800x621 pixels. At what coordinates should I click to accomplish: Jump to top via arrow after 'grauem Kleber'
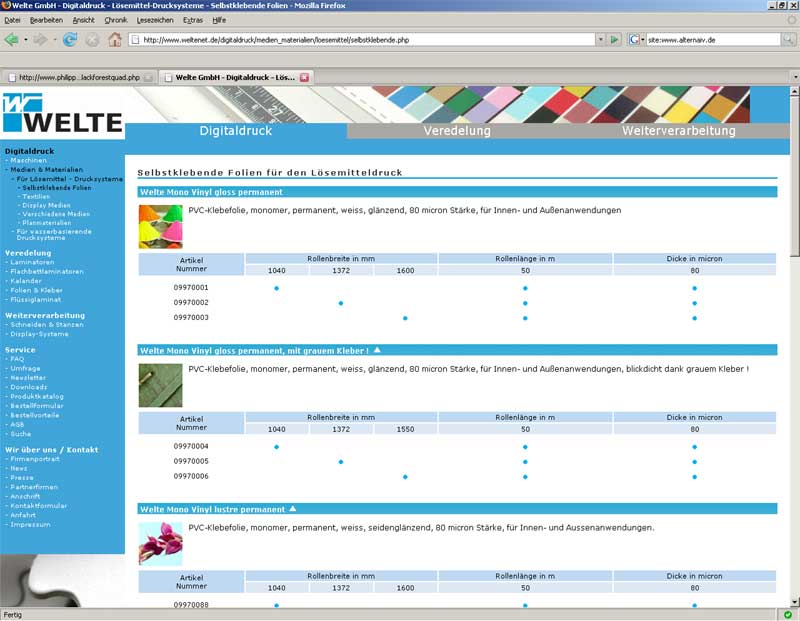tap(377, 350)
